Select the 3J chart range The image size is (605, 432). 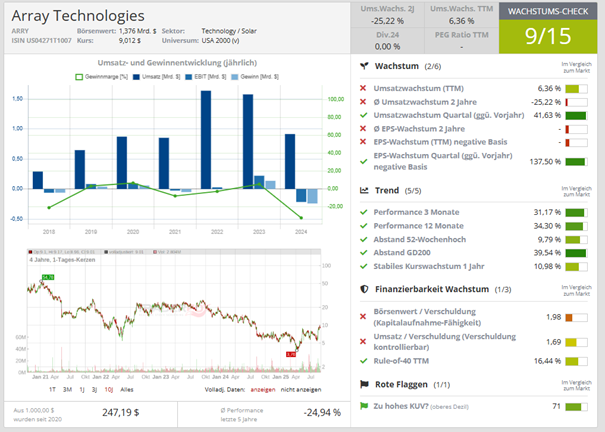(x=94, y=390)
